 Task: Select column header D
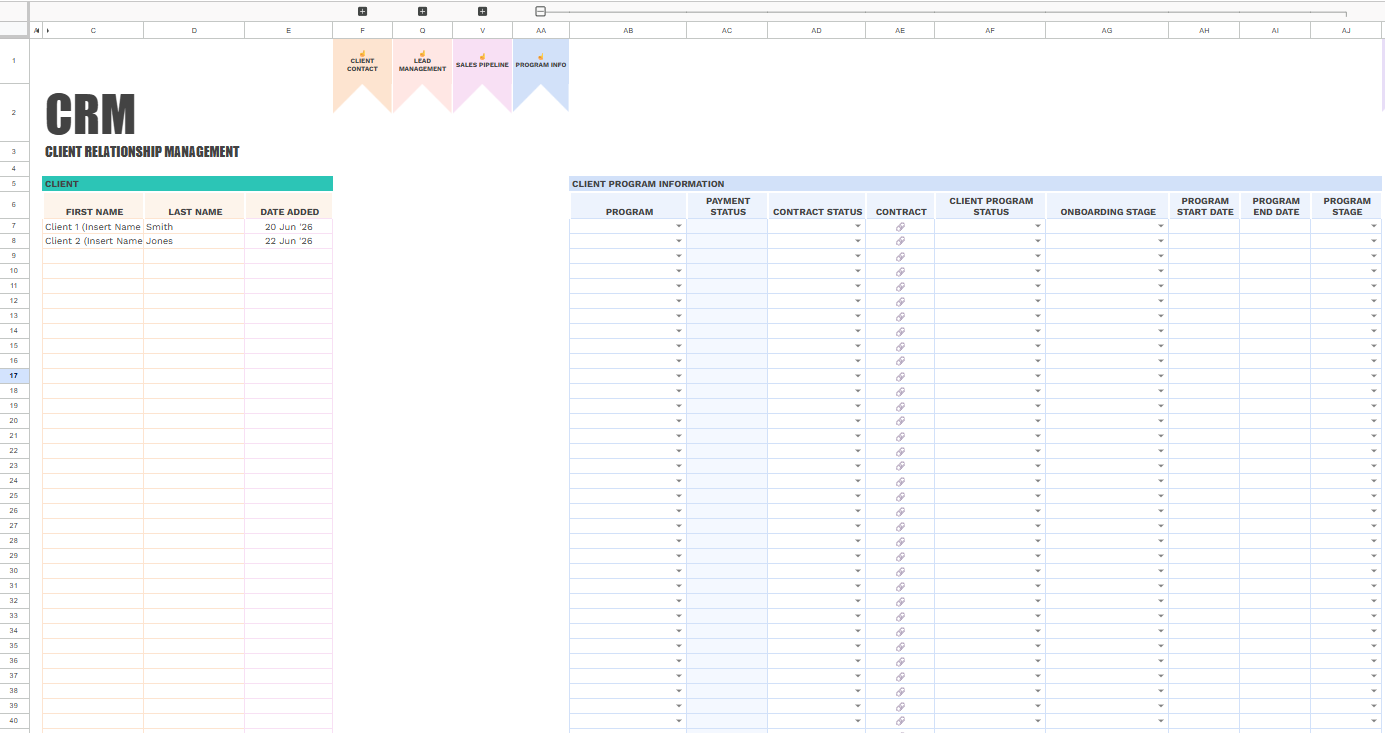pyautogui.click(x=194, y=31)
